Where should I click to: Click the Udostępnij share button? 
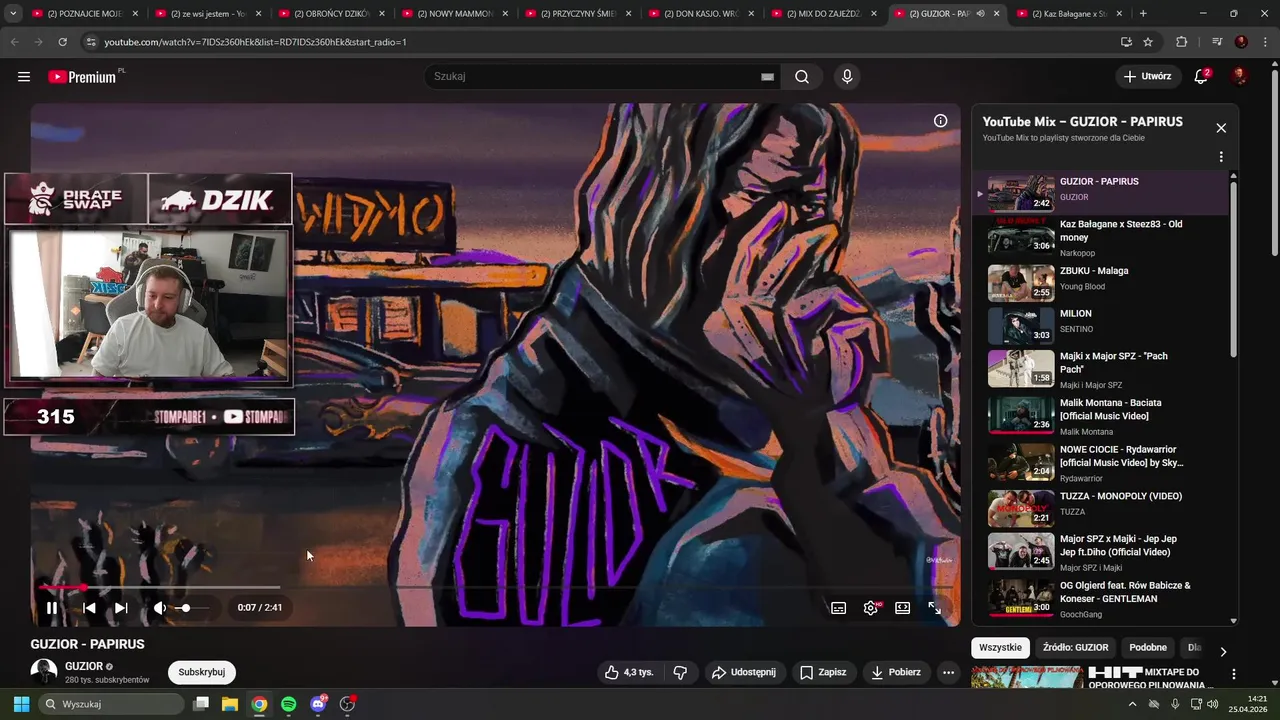[743, 672]
